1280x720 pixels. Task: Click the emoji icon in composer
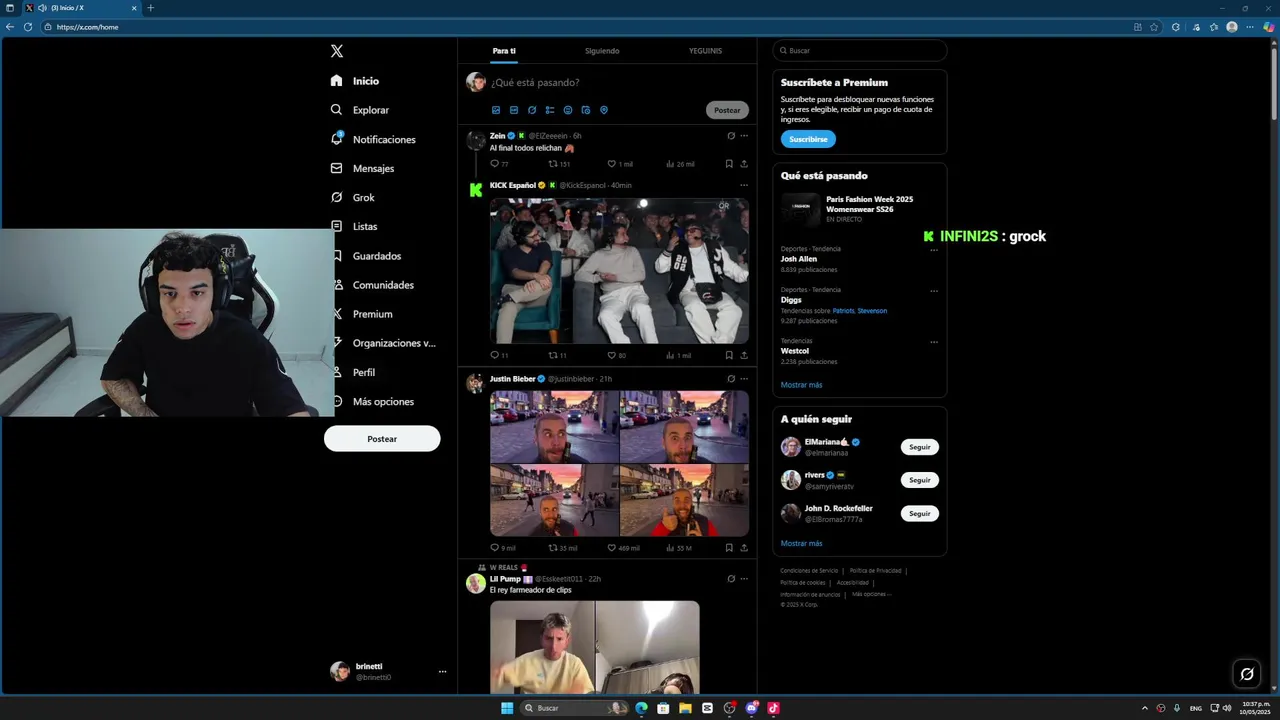568,110
